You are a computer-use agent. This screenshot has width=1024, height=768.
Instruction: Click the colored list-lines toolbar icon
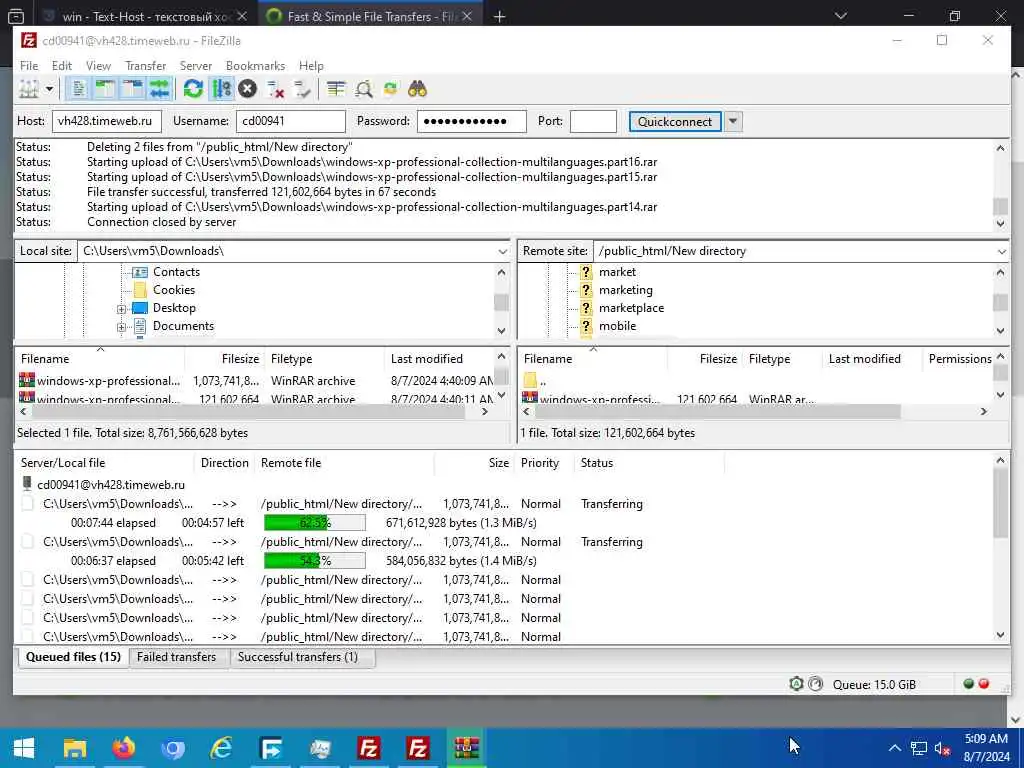pos(336,89)
